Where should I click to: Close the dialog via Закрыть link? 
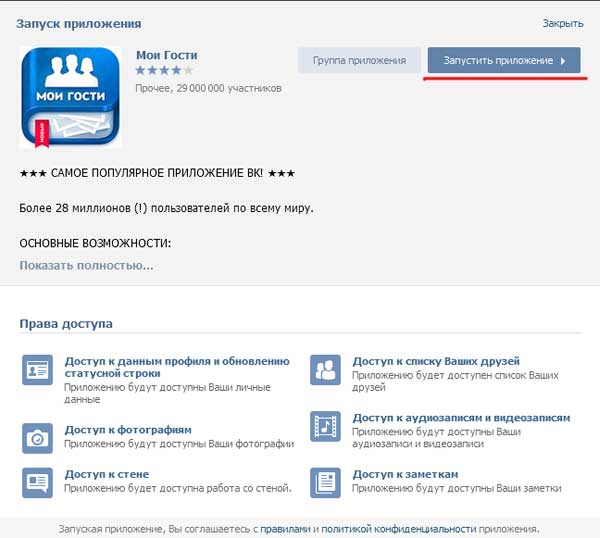(562, 23)
